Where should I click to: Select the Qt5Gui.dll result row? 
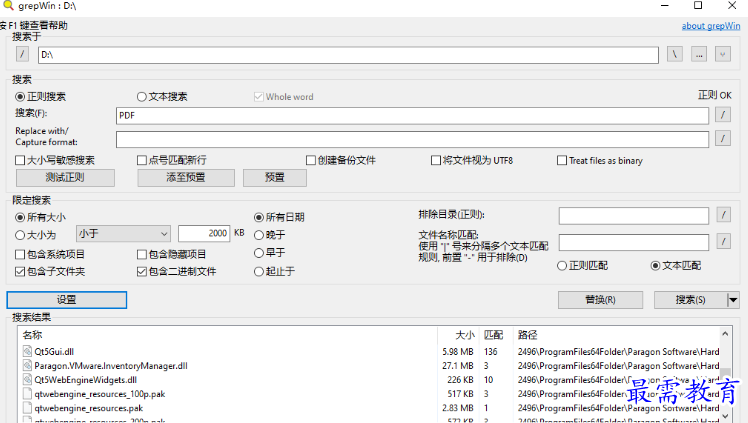tap(369, 351)
